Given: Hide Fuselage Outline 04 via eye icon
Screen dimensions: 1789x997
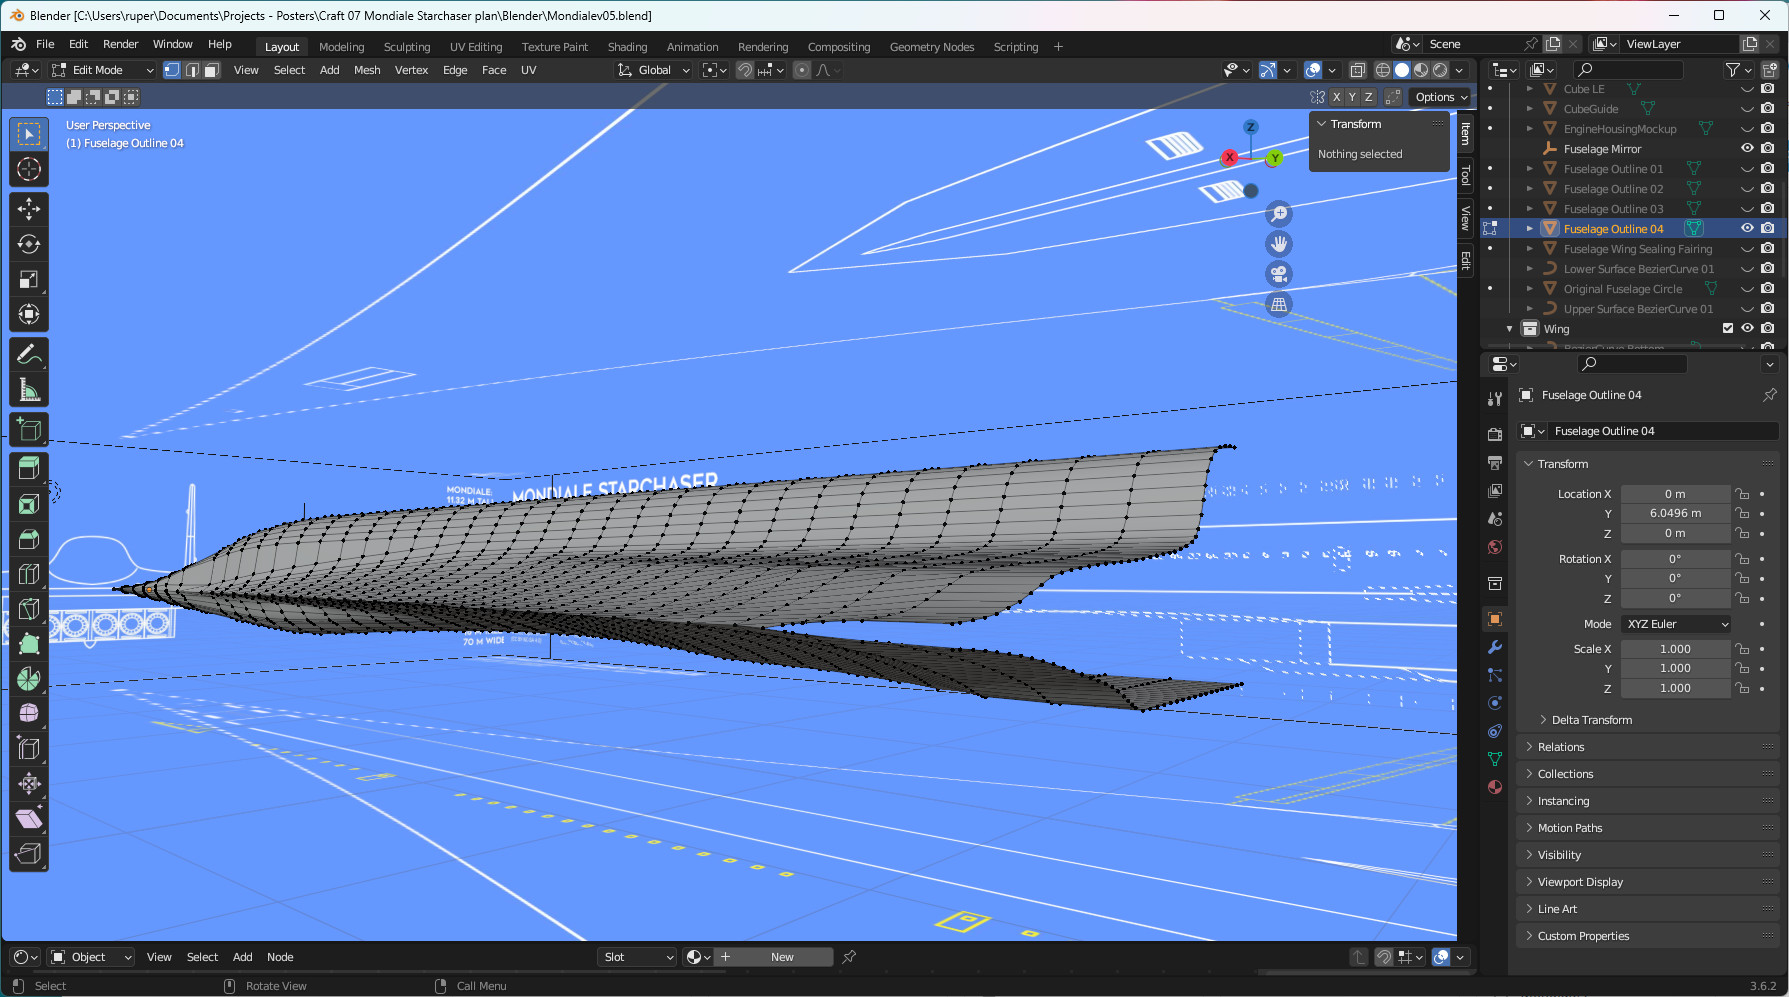Looking at the screenshot, I should click(x=1747, y=228).
